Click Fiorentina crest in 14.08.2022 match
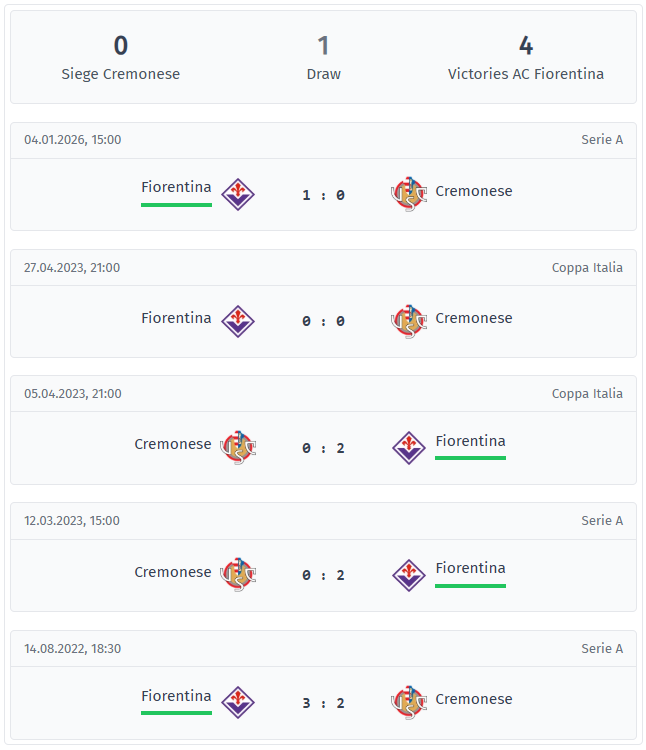Image resolution: width=646 pixels, height=750 pixels. click(238, 702)
